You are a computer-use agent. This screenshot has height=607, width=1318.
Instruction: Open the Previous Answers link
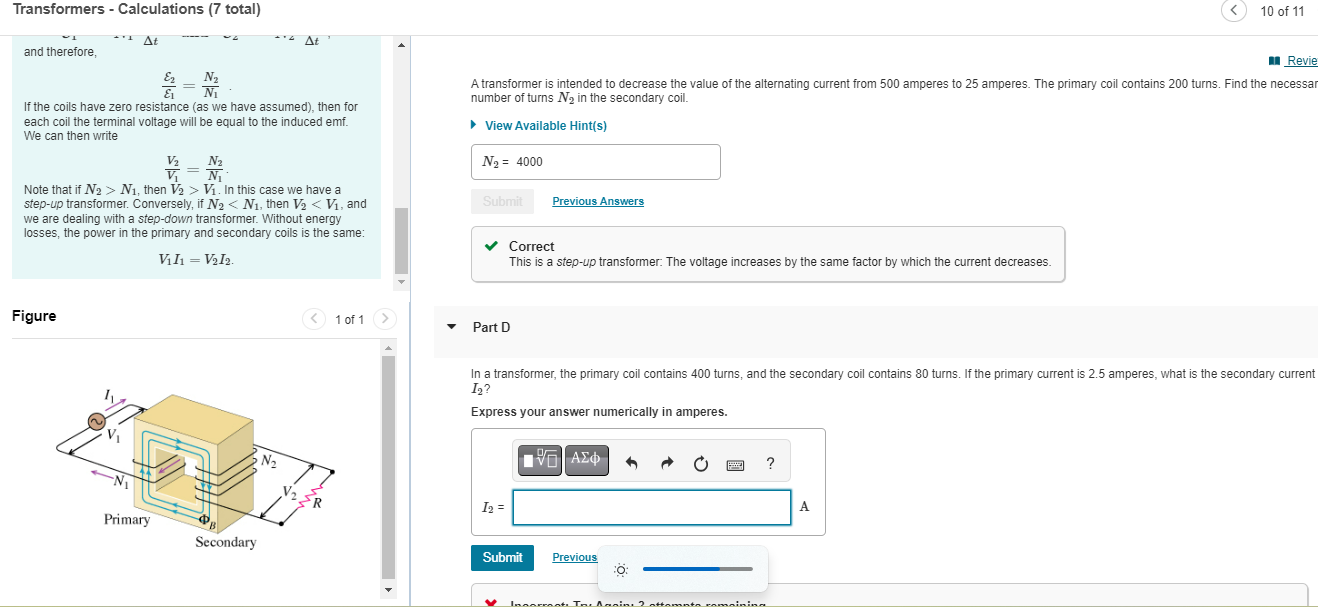pos(597,200)
